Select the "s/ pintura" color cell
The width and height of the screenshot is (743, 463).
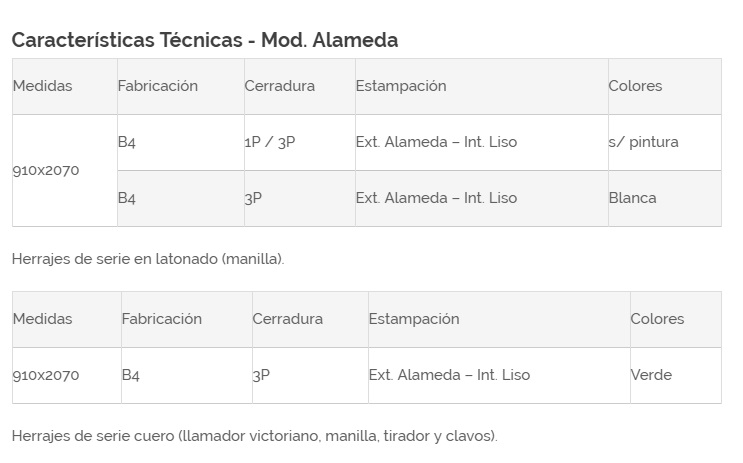pyautogui.click(x=643, y=142)
